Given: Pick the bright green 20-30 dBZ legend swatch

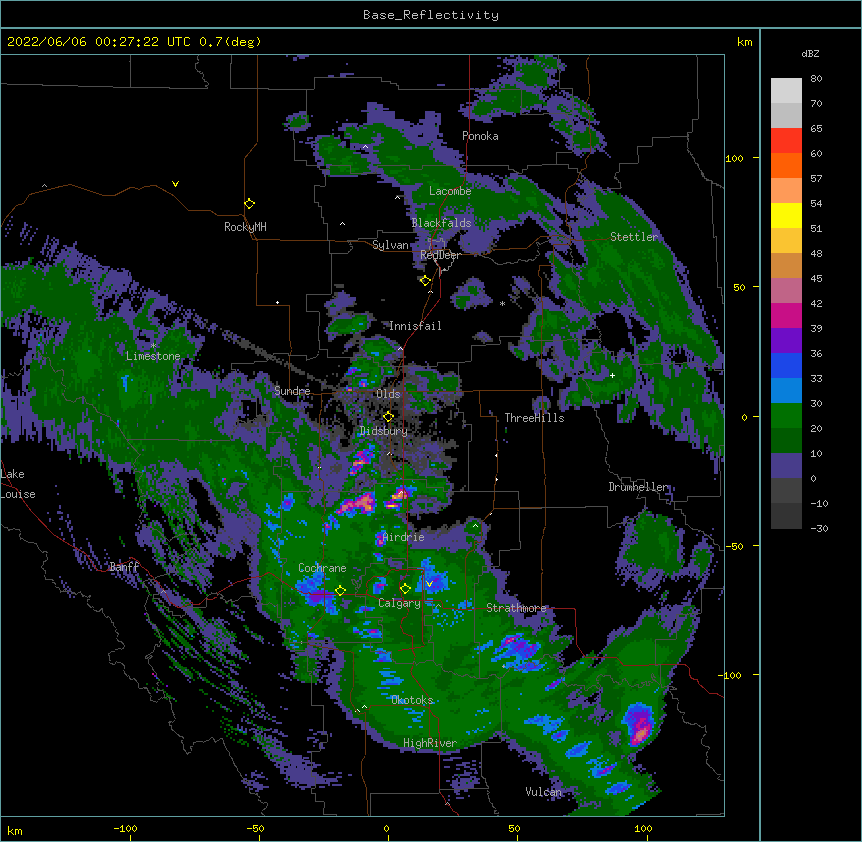Looking at the screenshot, I should (786, 416).
